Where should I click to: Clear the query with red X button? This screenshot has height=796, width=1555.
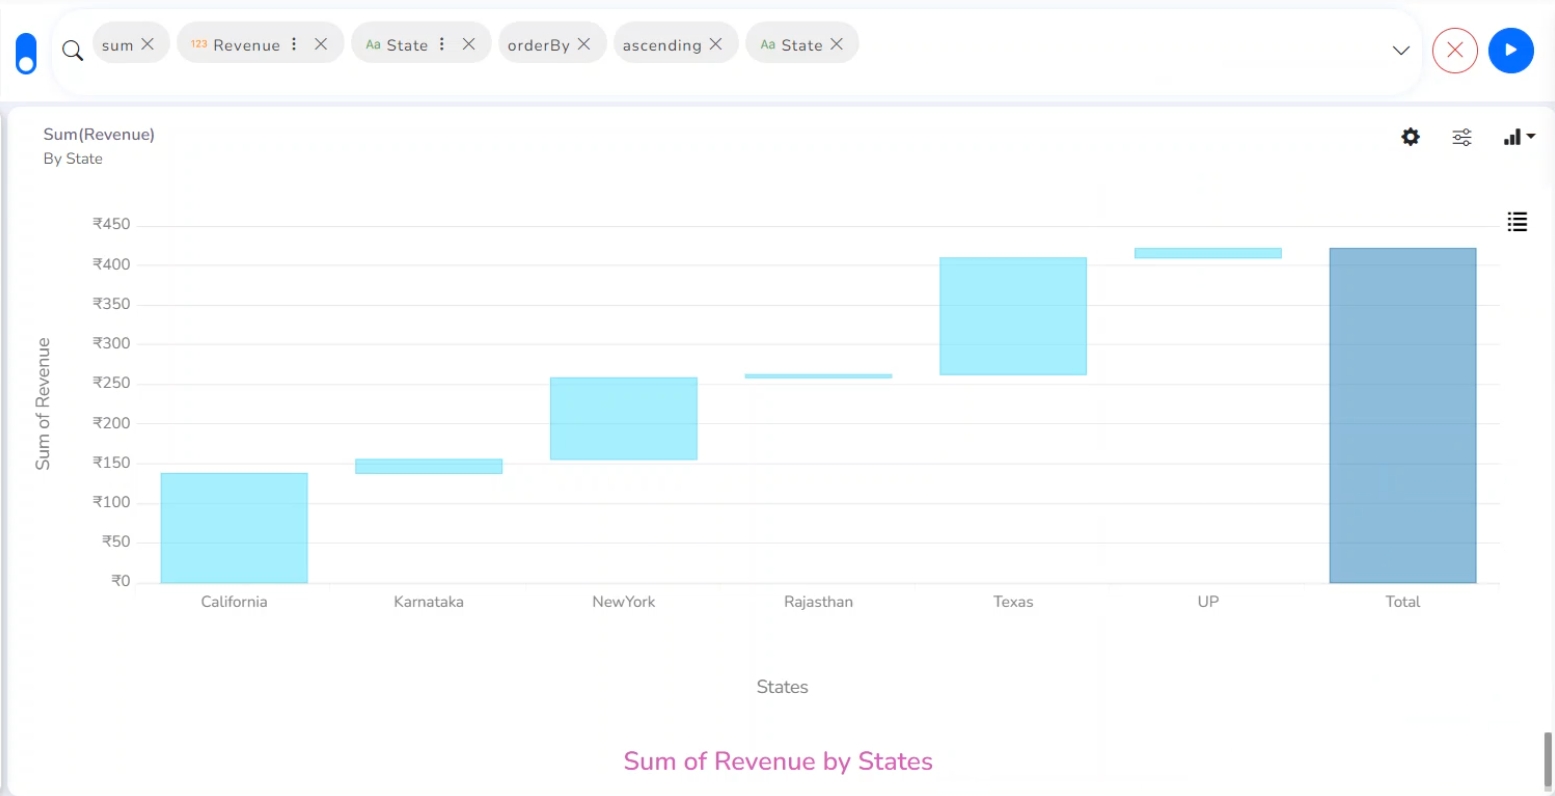(1455, 50)
